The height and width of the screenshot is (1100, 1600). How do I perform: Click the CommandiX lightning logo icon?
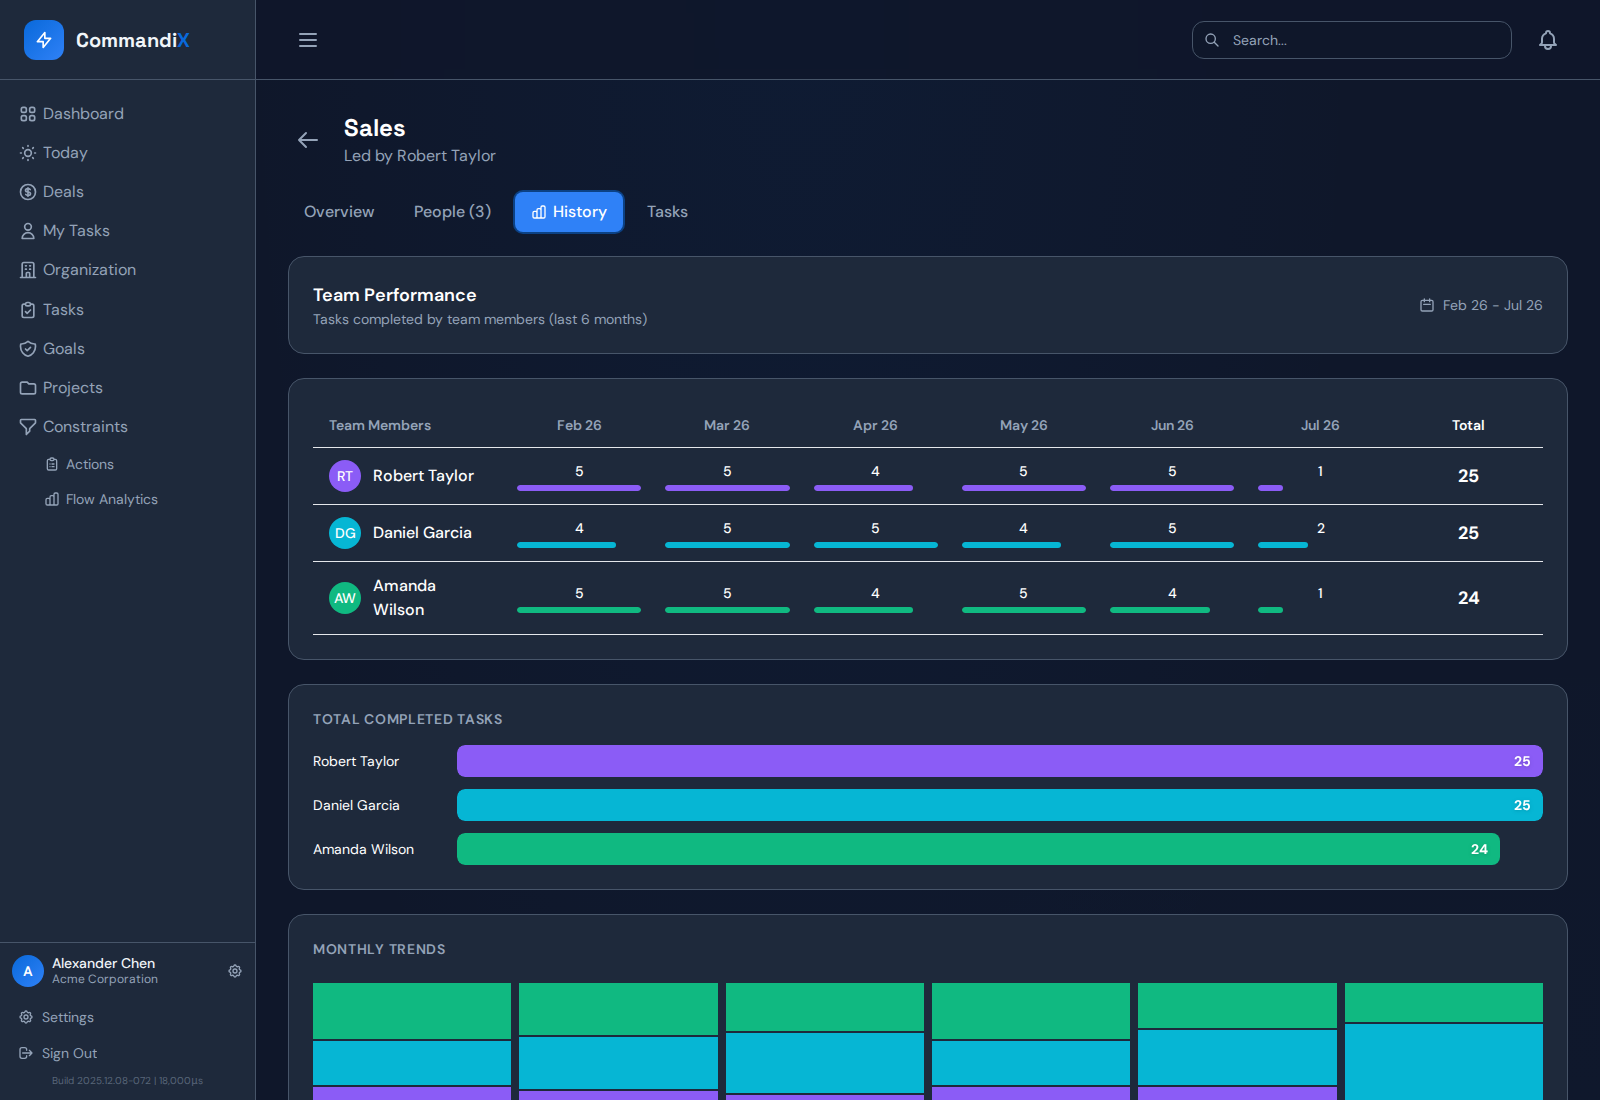[x=44, y=40]
